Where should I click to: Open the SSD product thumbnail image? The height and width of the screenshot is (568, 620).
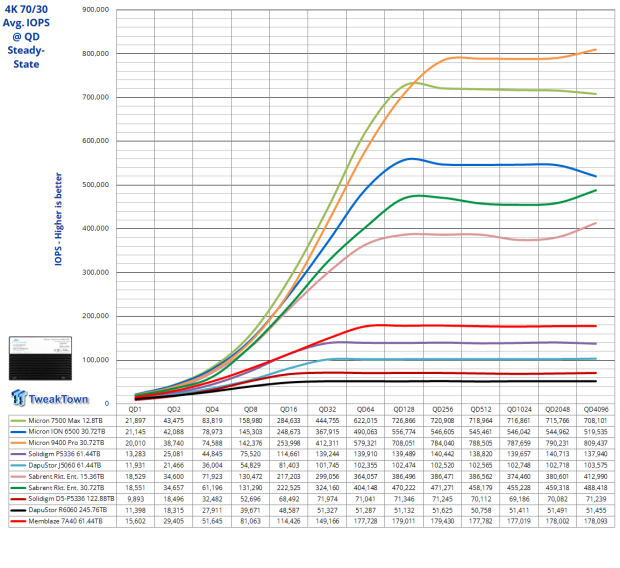pos(40,358)
